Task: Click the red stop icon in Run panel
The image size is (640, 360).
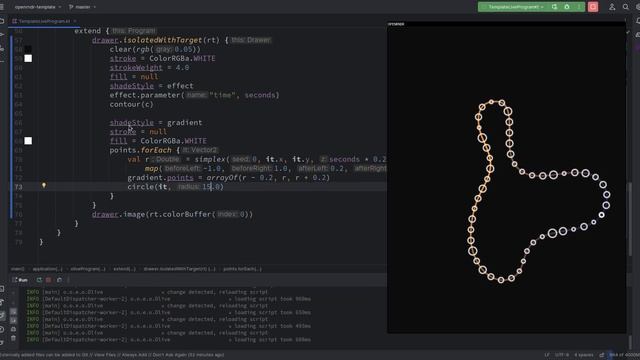Action: click(x=49, y=280)
